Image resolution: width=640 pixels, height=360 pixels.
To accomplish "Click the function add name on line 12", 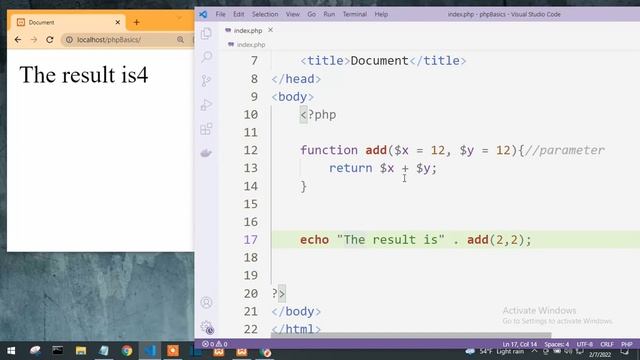I will click(x=376, y=150).
